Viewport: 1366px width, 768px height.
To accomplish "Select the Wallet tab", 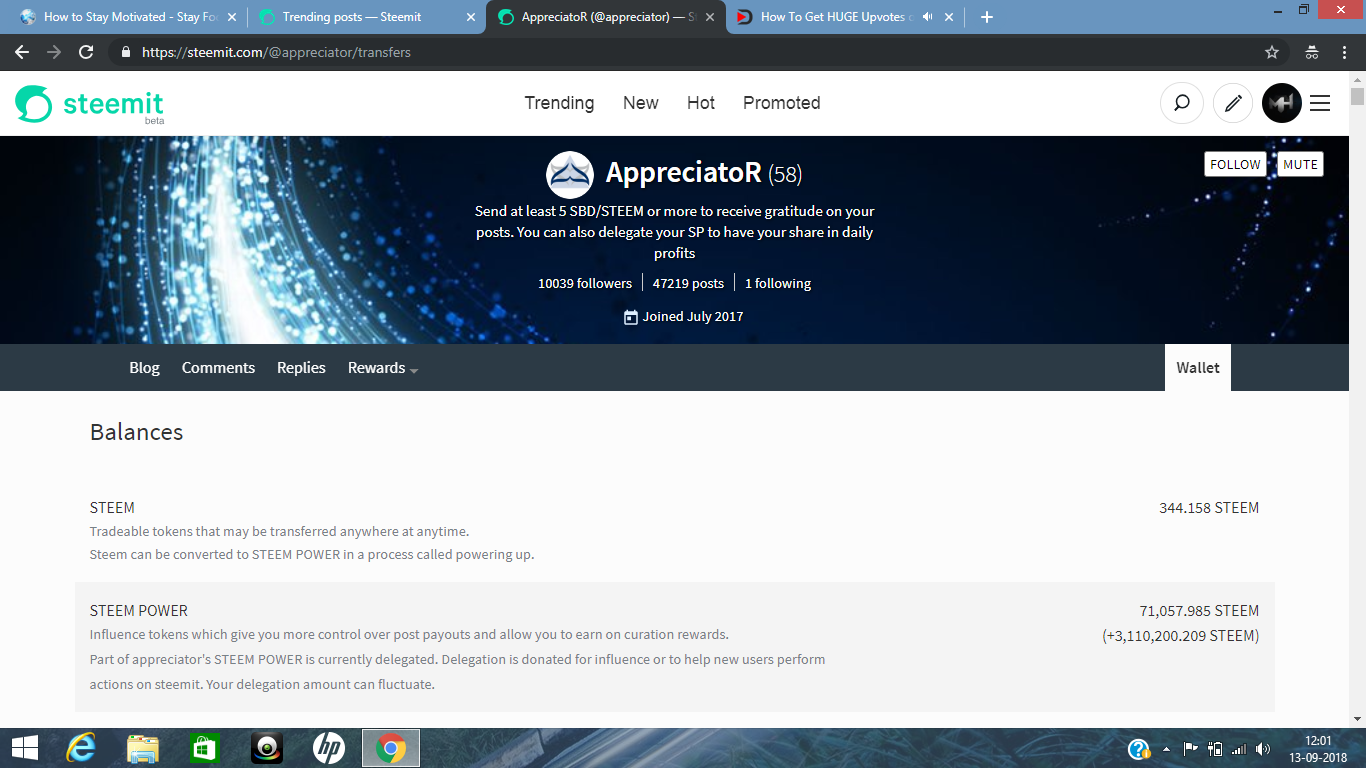I will [x=1198, y=368].
